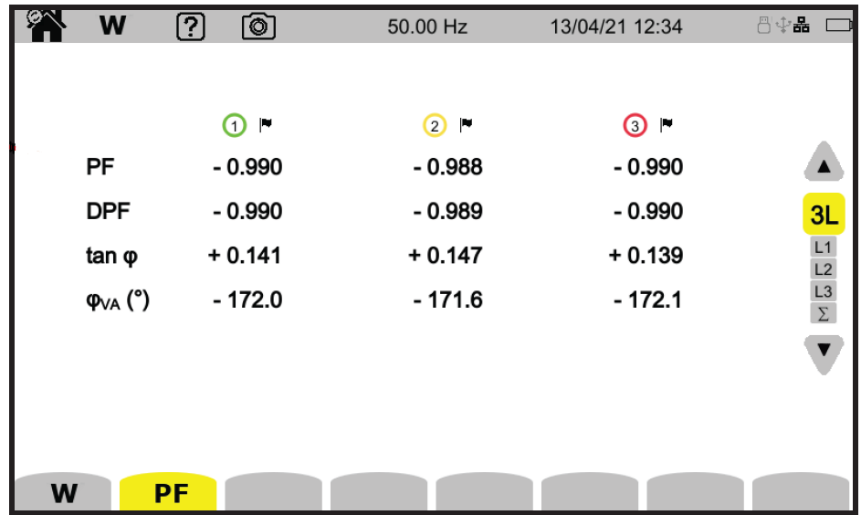This screenshot has height=515, width=861.
Task: Select the 3L display filter
Action: pyautogui.click(x=824, y=214)
